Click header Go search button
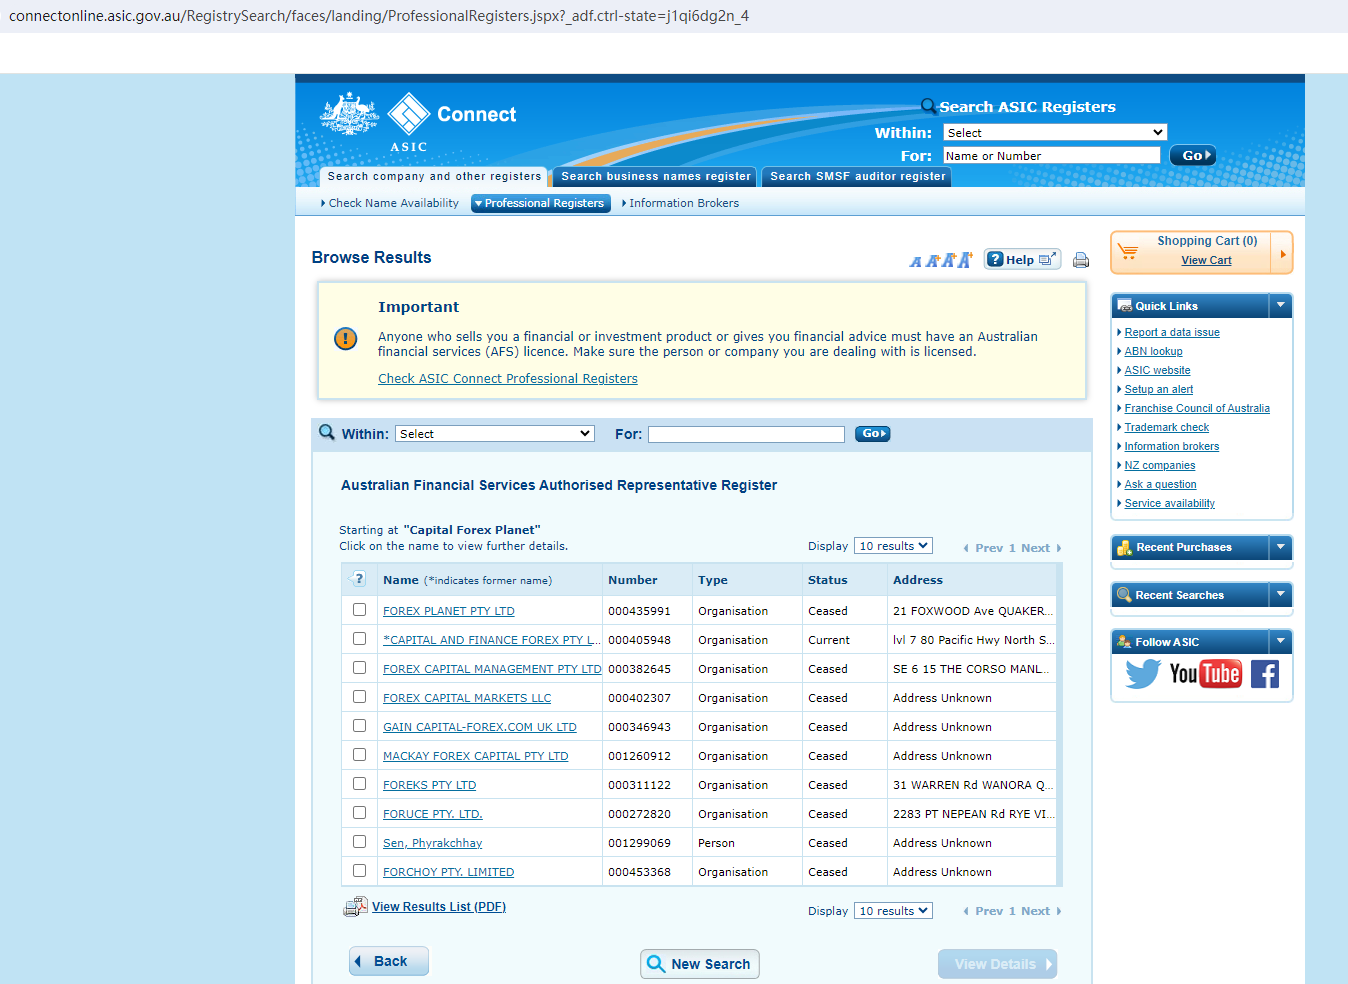This screenshot has width=1348, height=984. pos(1194,155)
